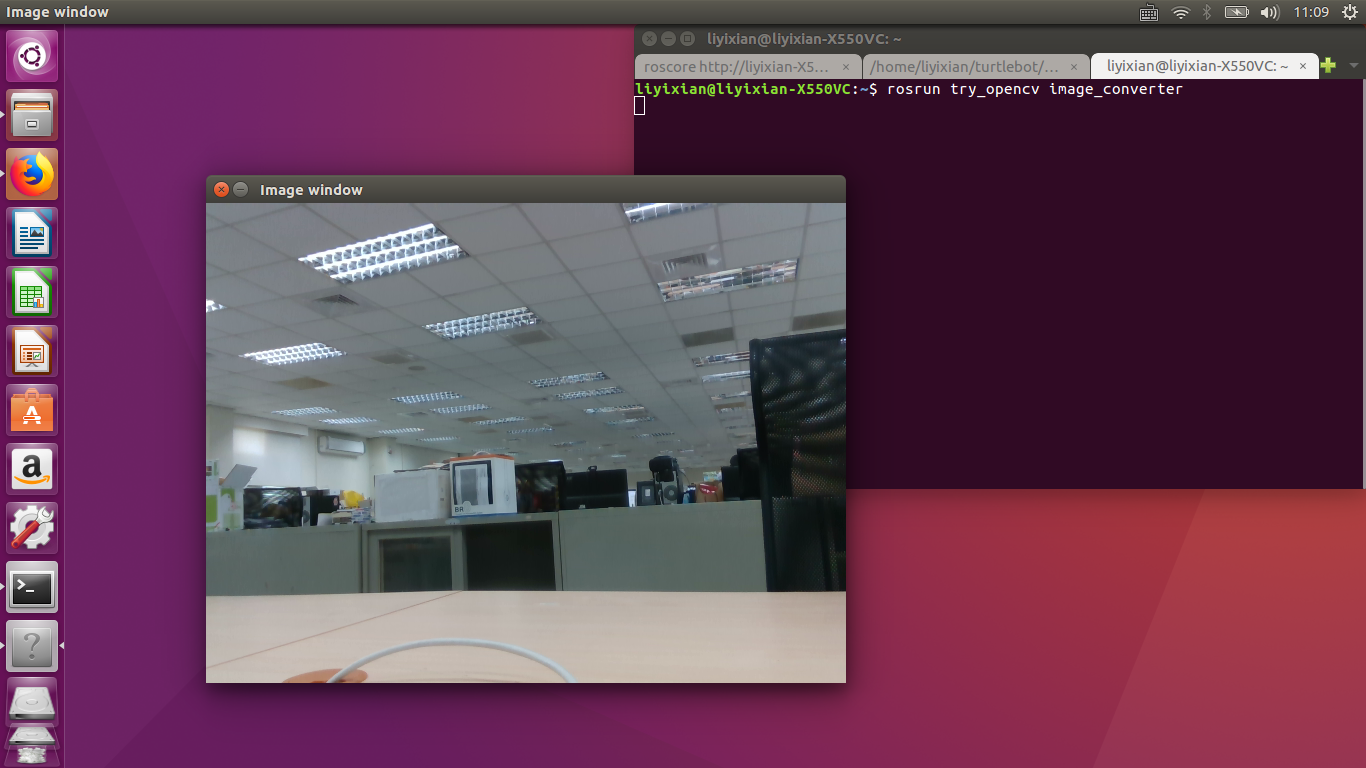The image size is (1366, 768).
Task: Click the Image window title bar text
Action: point(311,190)
